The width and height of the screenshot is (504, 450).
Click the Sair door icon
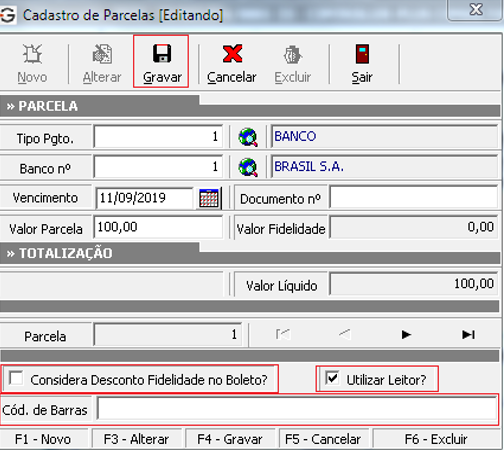point(362,54)
